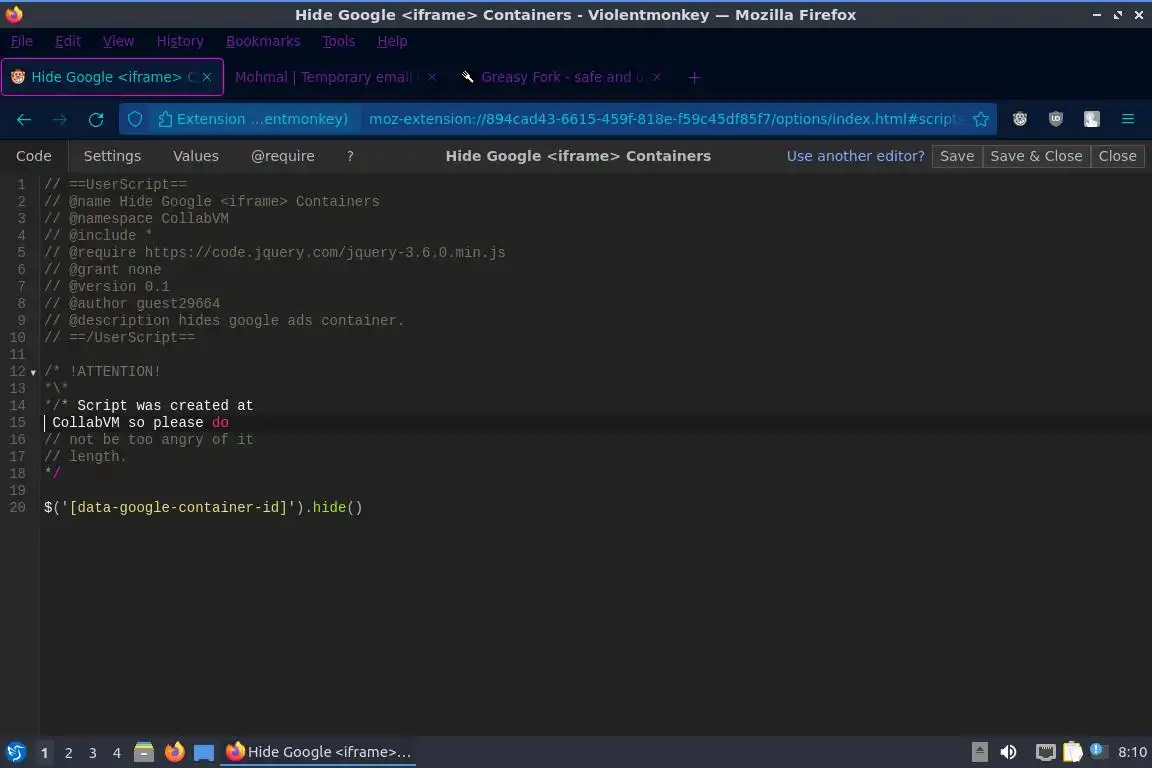Reload the current page
The image size is (1152, 768).
pyautogui.click(x=96, y=119)
